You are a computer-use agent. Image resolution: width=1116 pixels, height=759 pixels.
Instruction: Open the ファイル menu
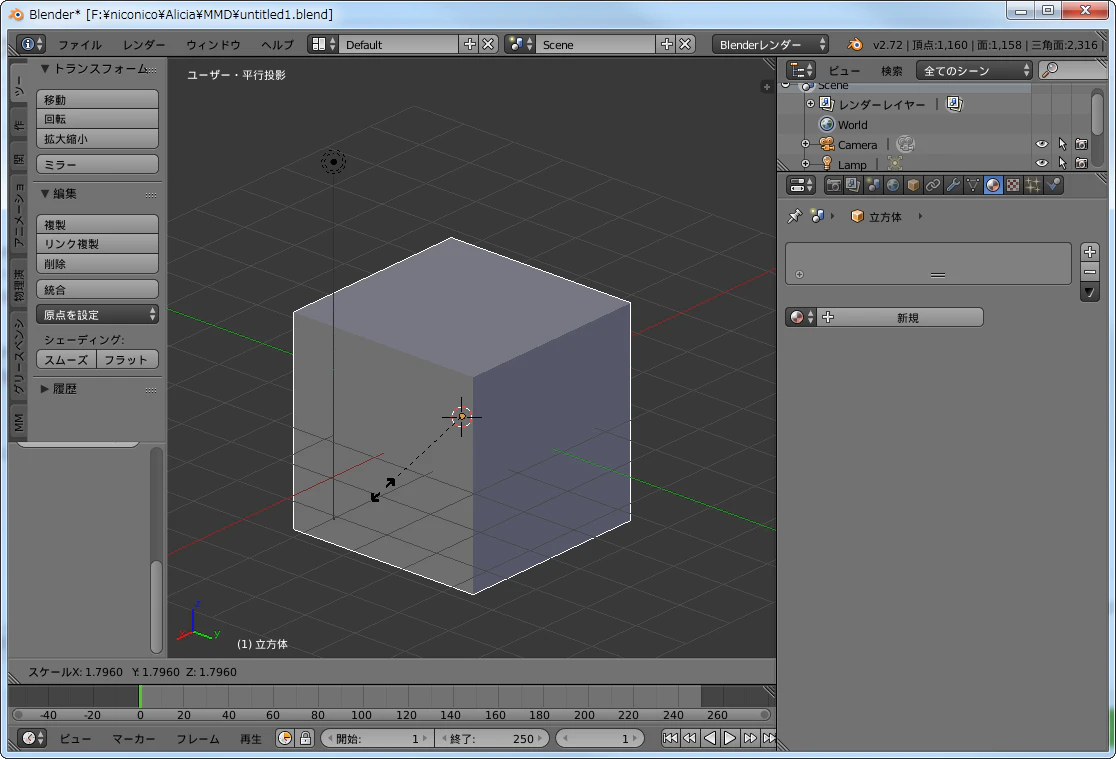[x=80, y=44]
